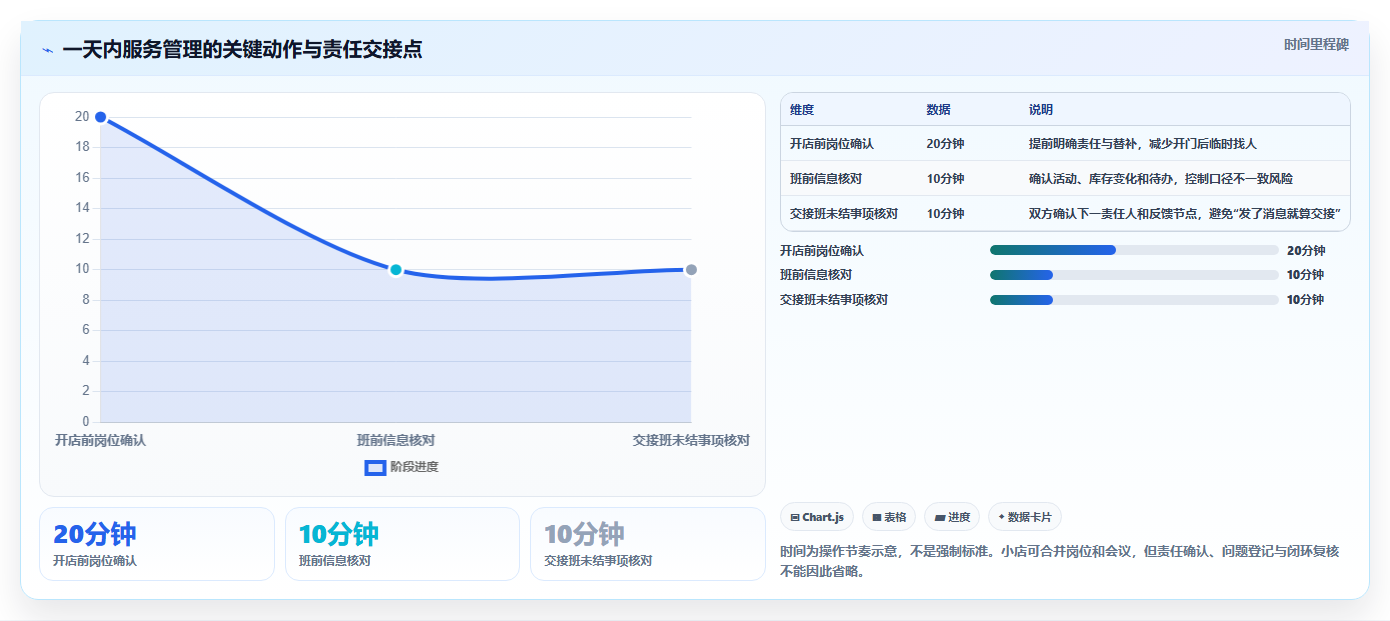Click the lightning icon beside the title
The height and width of the screenshot is (621, 1390).
coord(47,50)
